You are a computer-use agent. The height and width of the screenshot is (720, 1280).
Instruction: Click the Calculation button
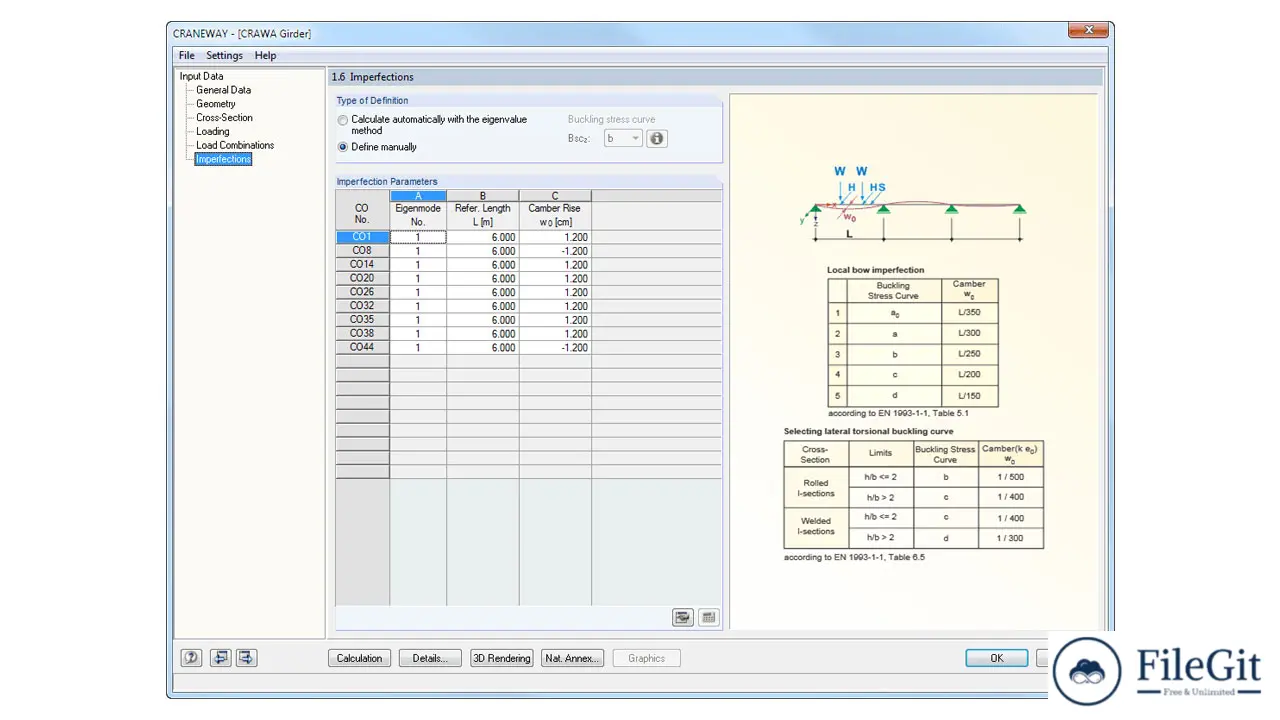(x=359, y=658)
